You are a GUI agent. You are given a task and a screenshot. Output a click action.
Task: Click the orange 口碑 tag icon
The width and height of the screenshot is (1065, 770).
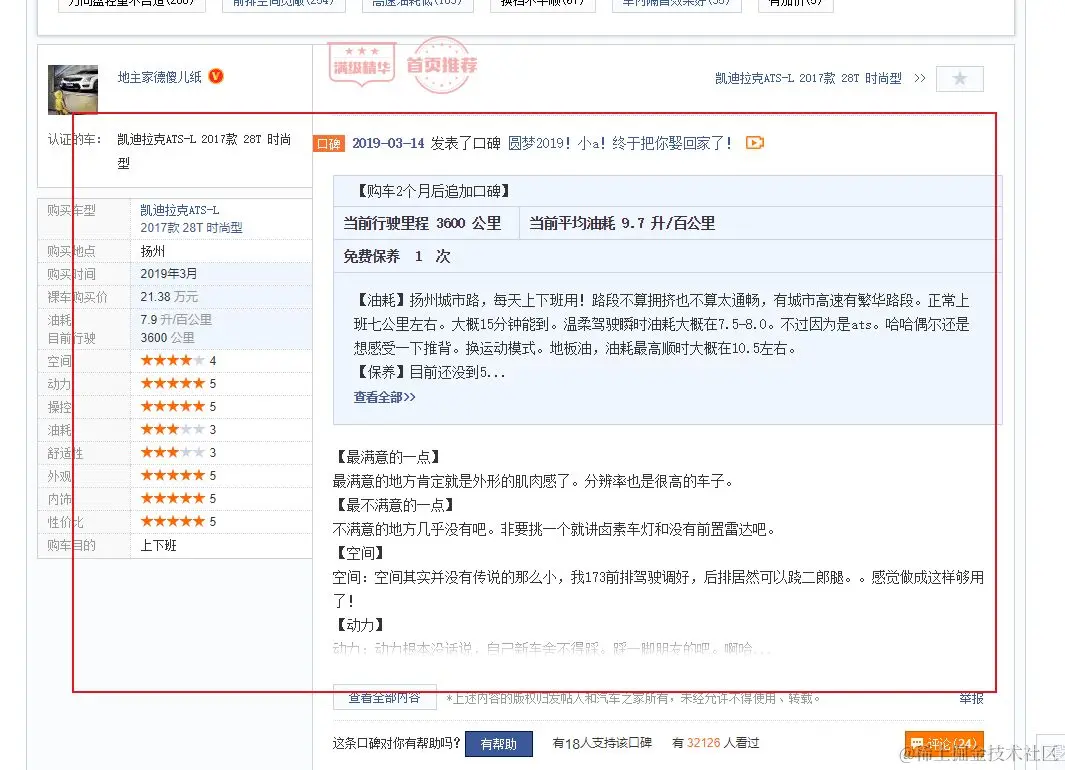[x=329, y=144]
